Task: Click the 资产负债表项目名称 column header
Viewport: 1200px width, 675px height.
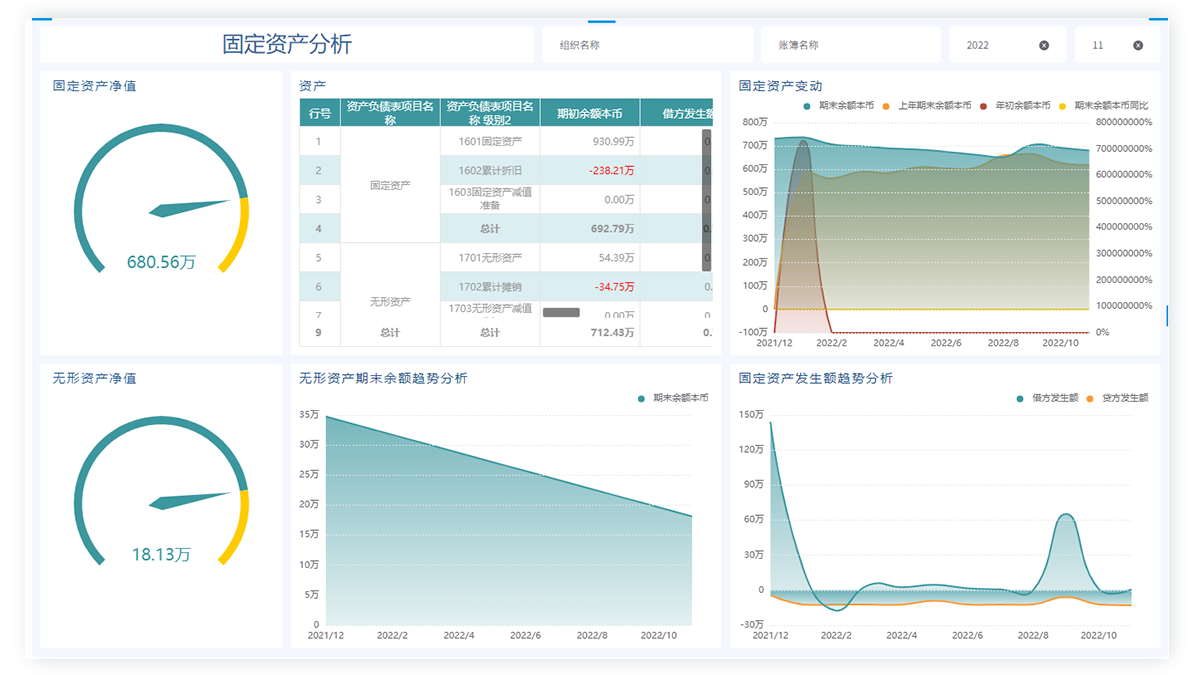Action: [x=390, y=113]
